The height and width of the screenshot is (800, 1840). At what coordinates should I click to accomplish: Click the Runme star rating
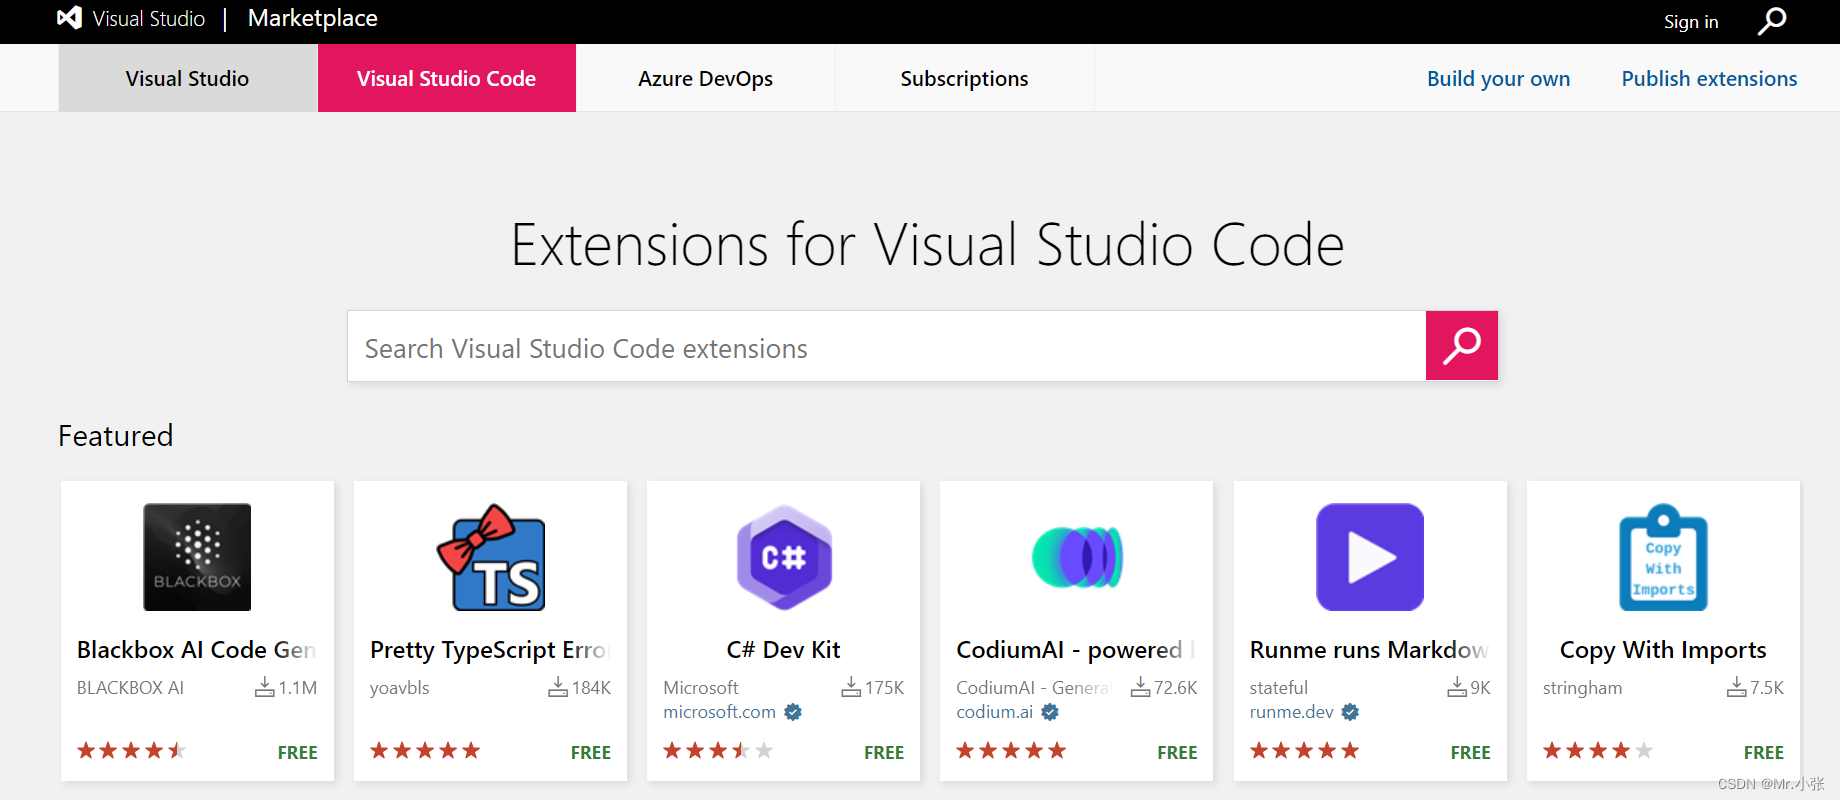pos(1304,750)
